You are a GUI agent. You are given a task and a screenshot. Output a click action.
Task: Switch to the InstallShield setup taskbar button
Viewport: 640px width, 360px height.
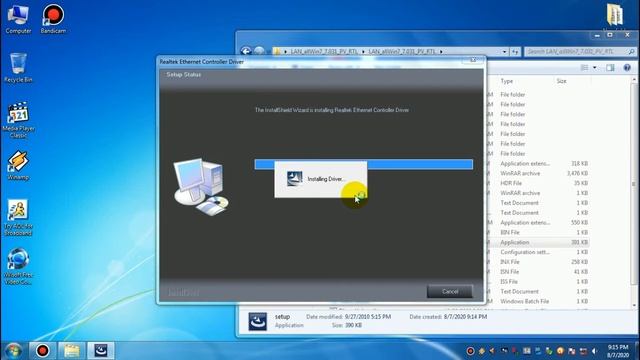pos(101,351)
